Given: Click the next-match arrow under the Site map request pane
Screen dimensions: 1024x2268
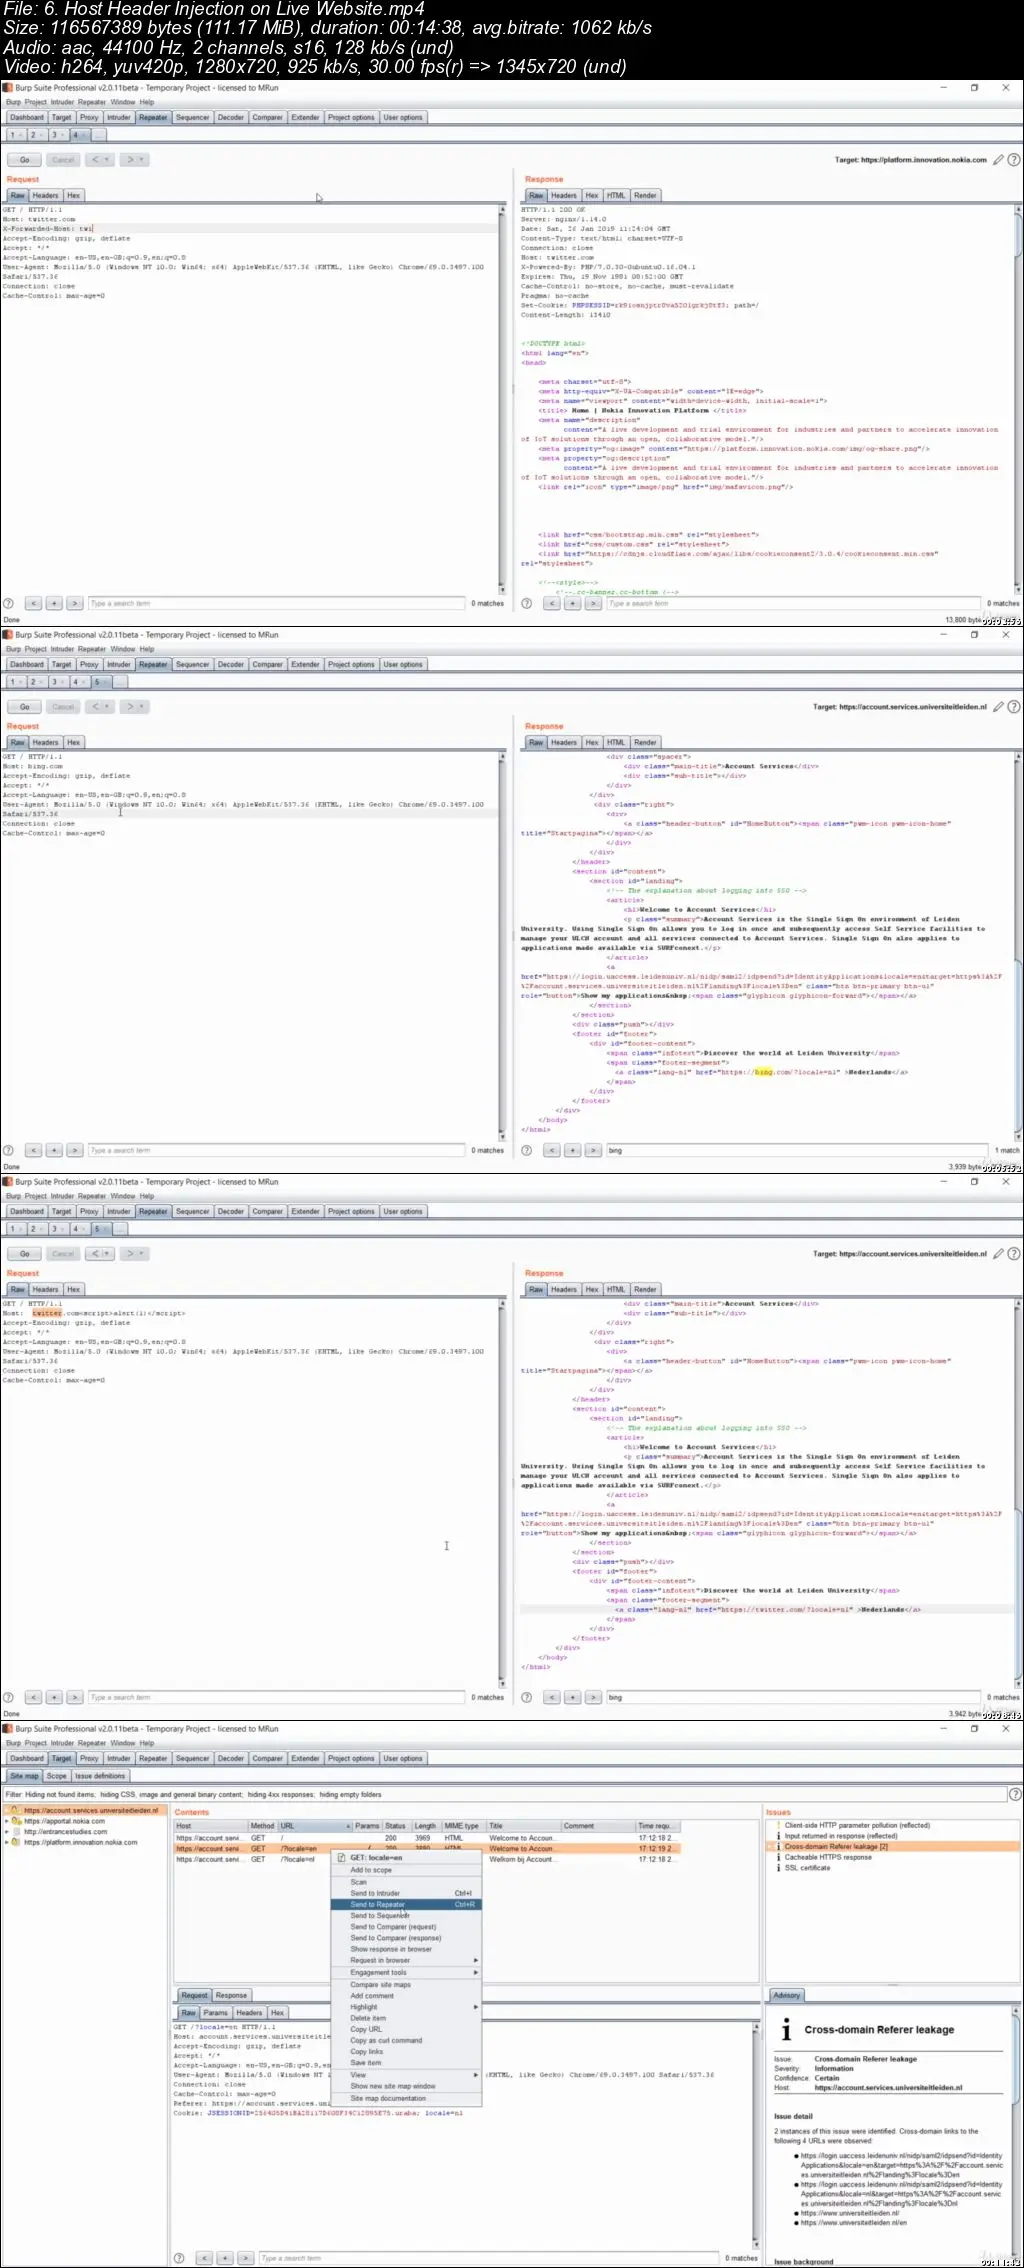Looking at the screenshot, I should point(245,2258).
